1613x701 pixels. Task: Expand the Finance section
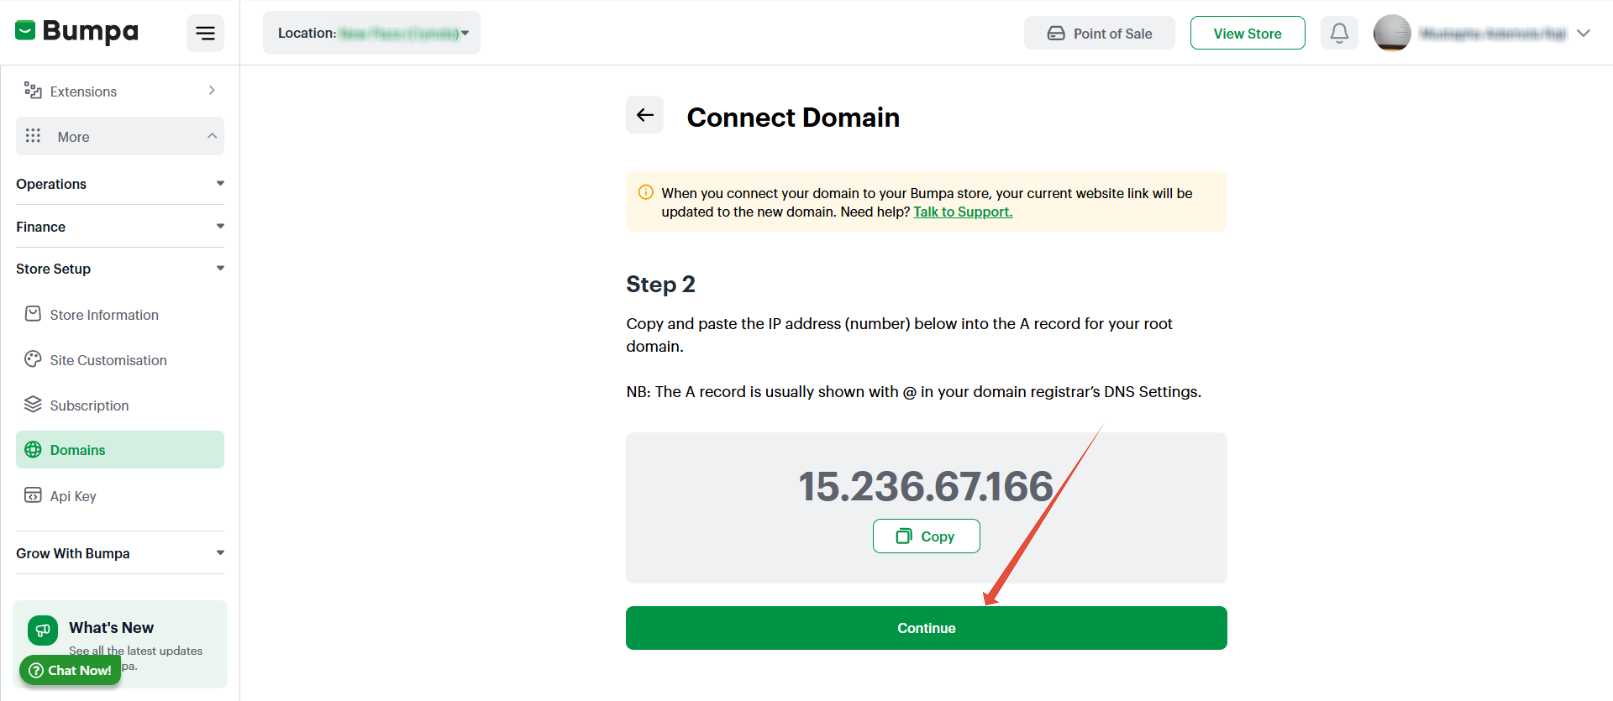[120, 227]
